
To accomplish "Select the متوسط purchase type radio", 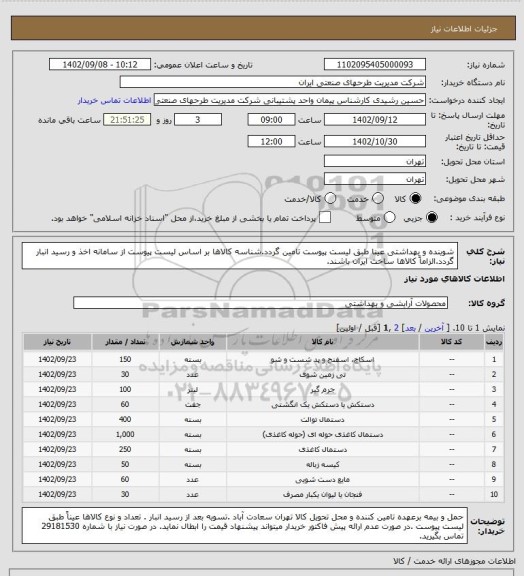I will pos(390,217).
